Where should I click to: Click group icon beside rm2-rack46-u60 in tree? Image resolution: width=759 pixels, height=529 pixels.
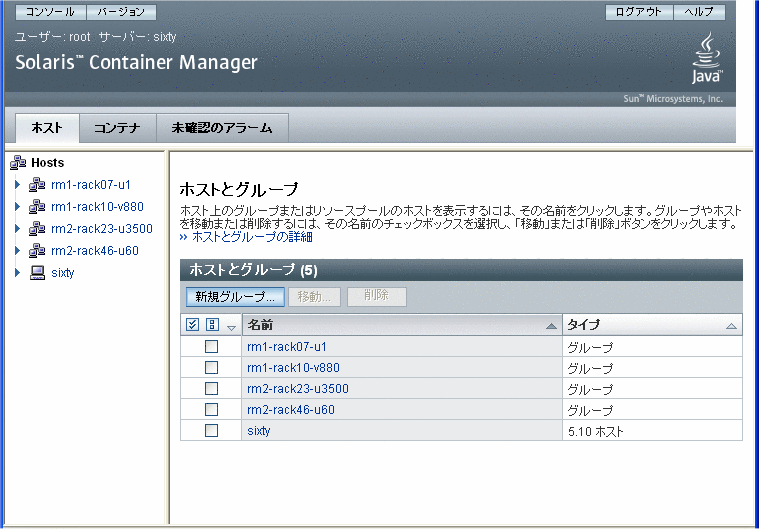(37, 251)
